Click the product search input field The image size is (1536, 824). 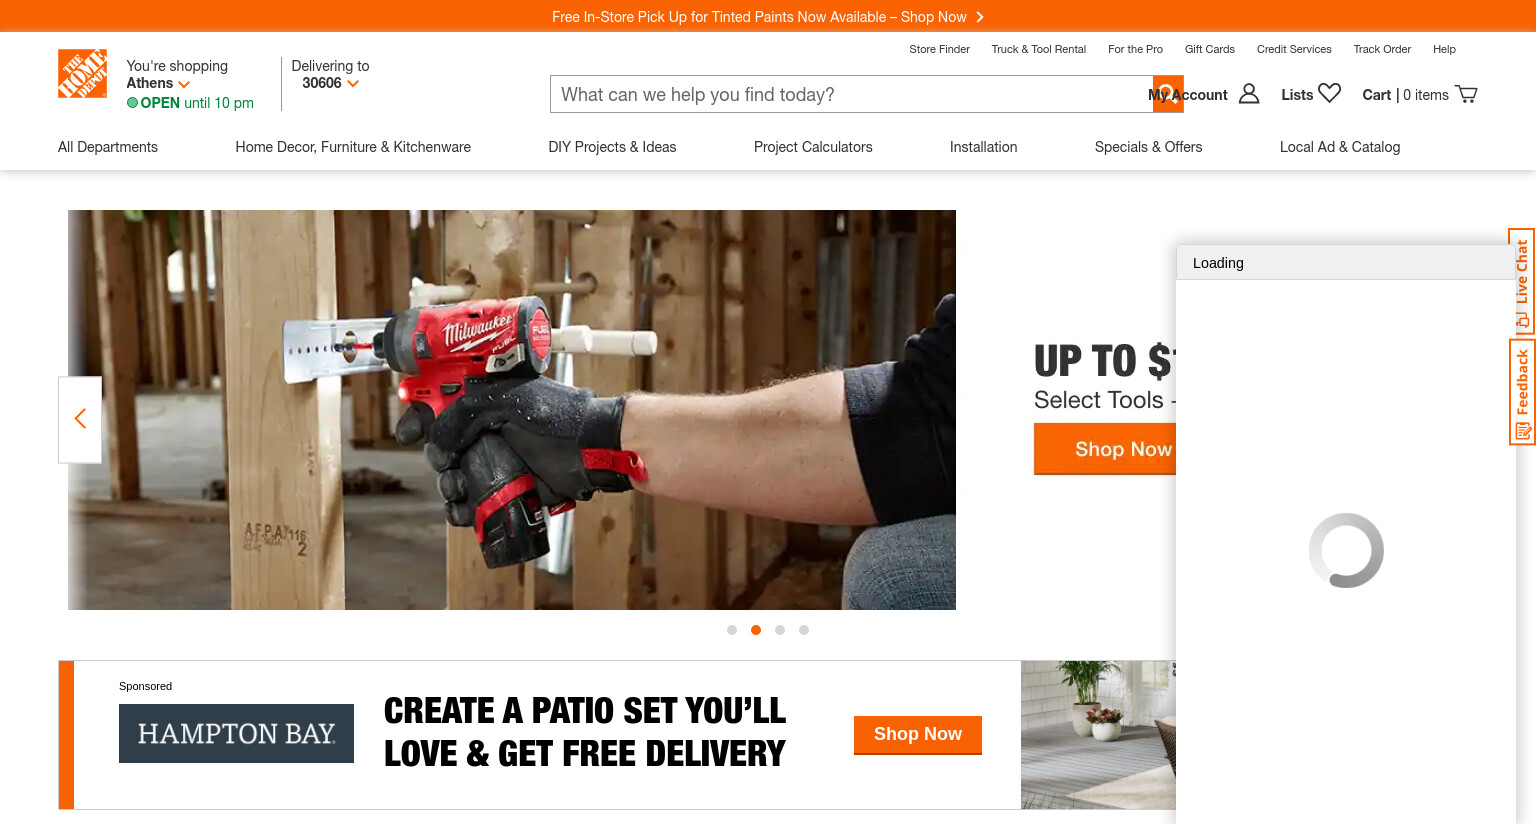(851, 94)
